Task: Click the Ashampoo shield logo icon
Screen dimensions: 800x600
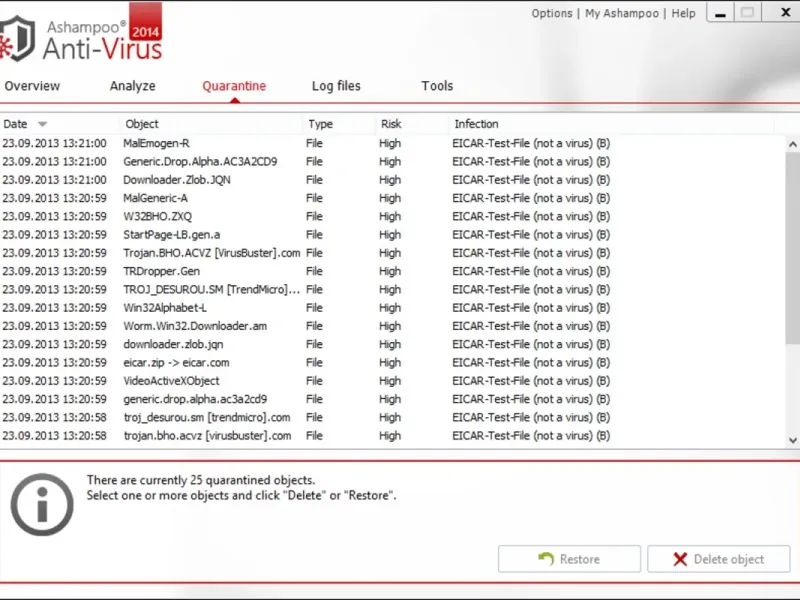Action: [17, 38]
